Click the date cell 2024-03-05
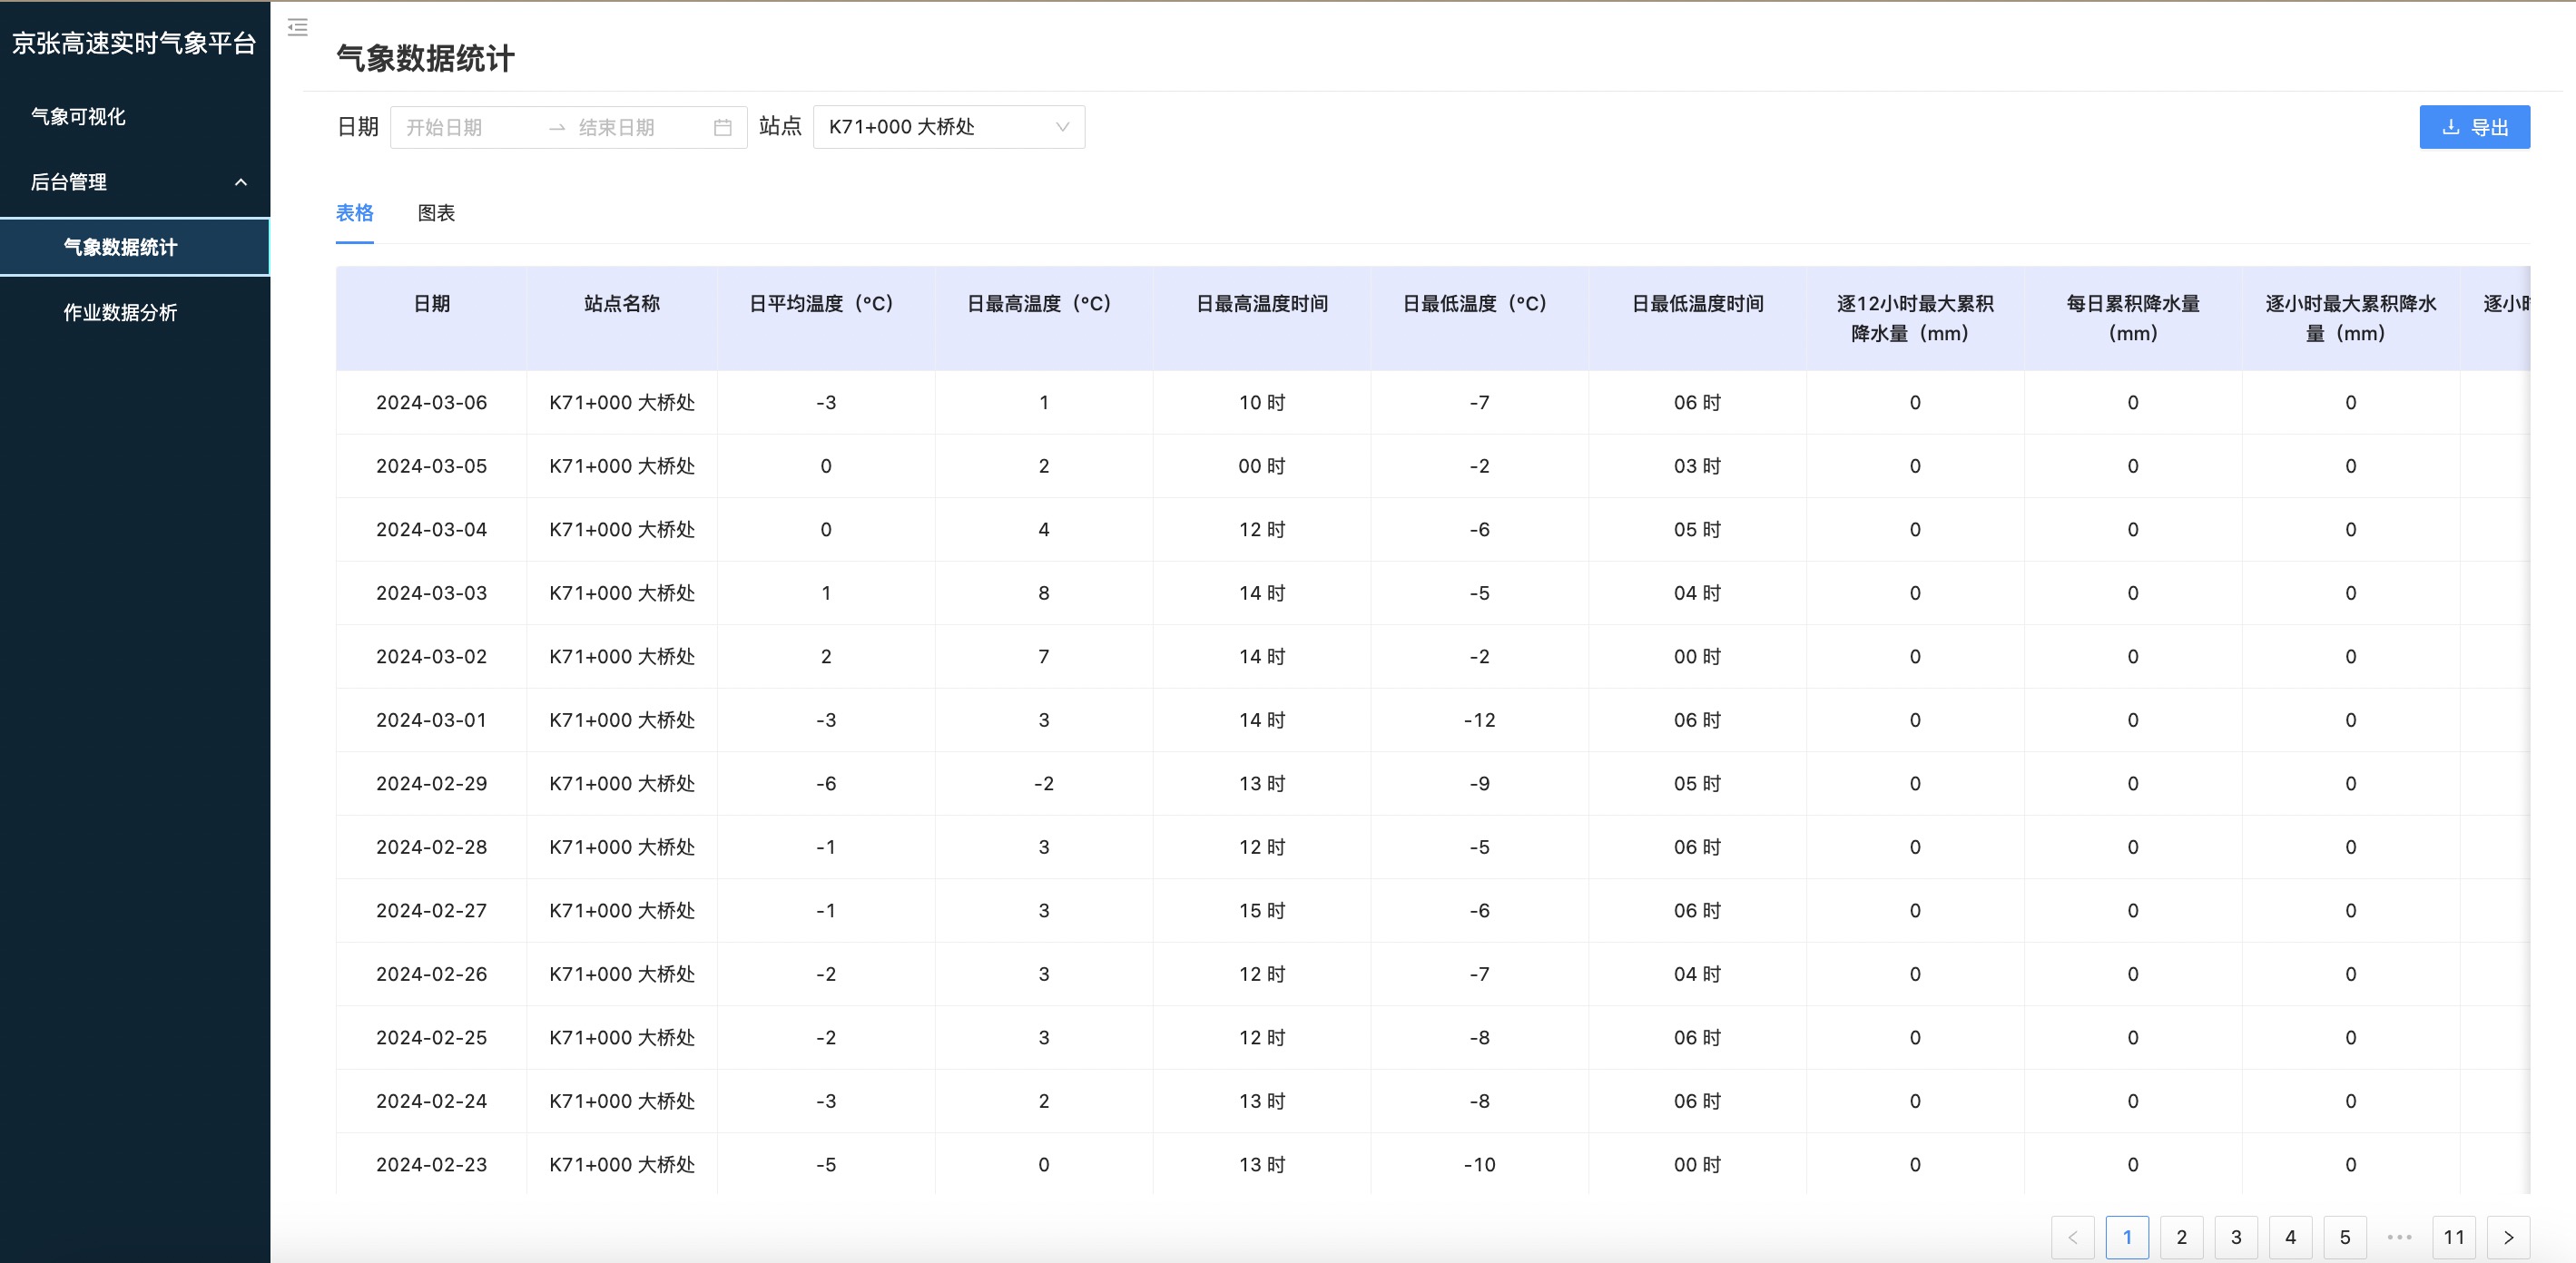2576x1263 pixels. [431, 466]
